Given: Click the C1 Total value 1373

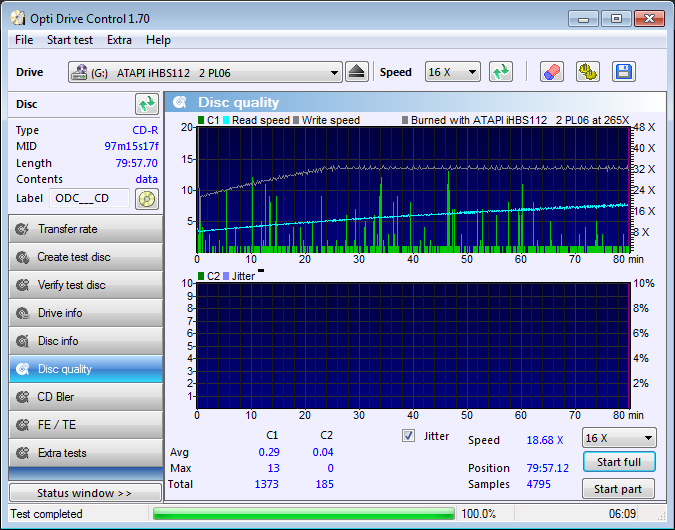Looking at the screenshot, I should pos(266,484).
